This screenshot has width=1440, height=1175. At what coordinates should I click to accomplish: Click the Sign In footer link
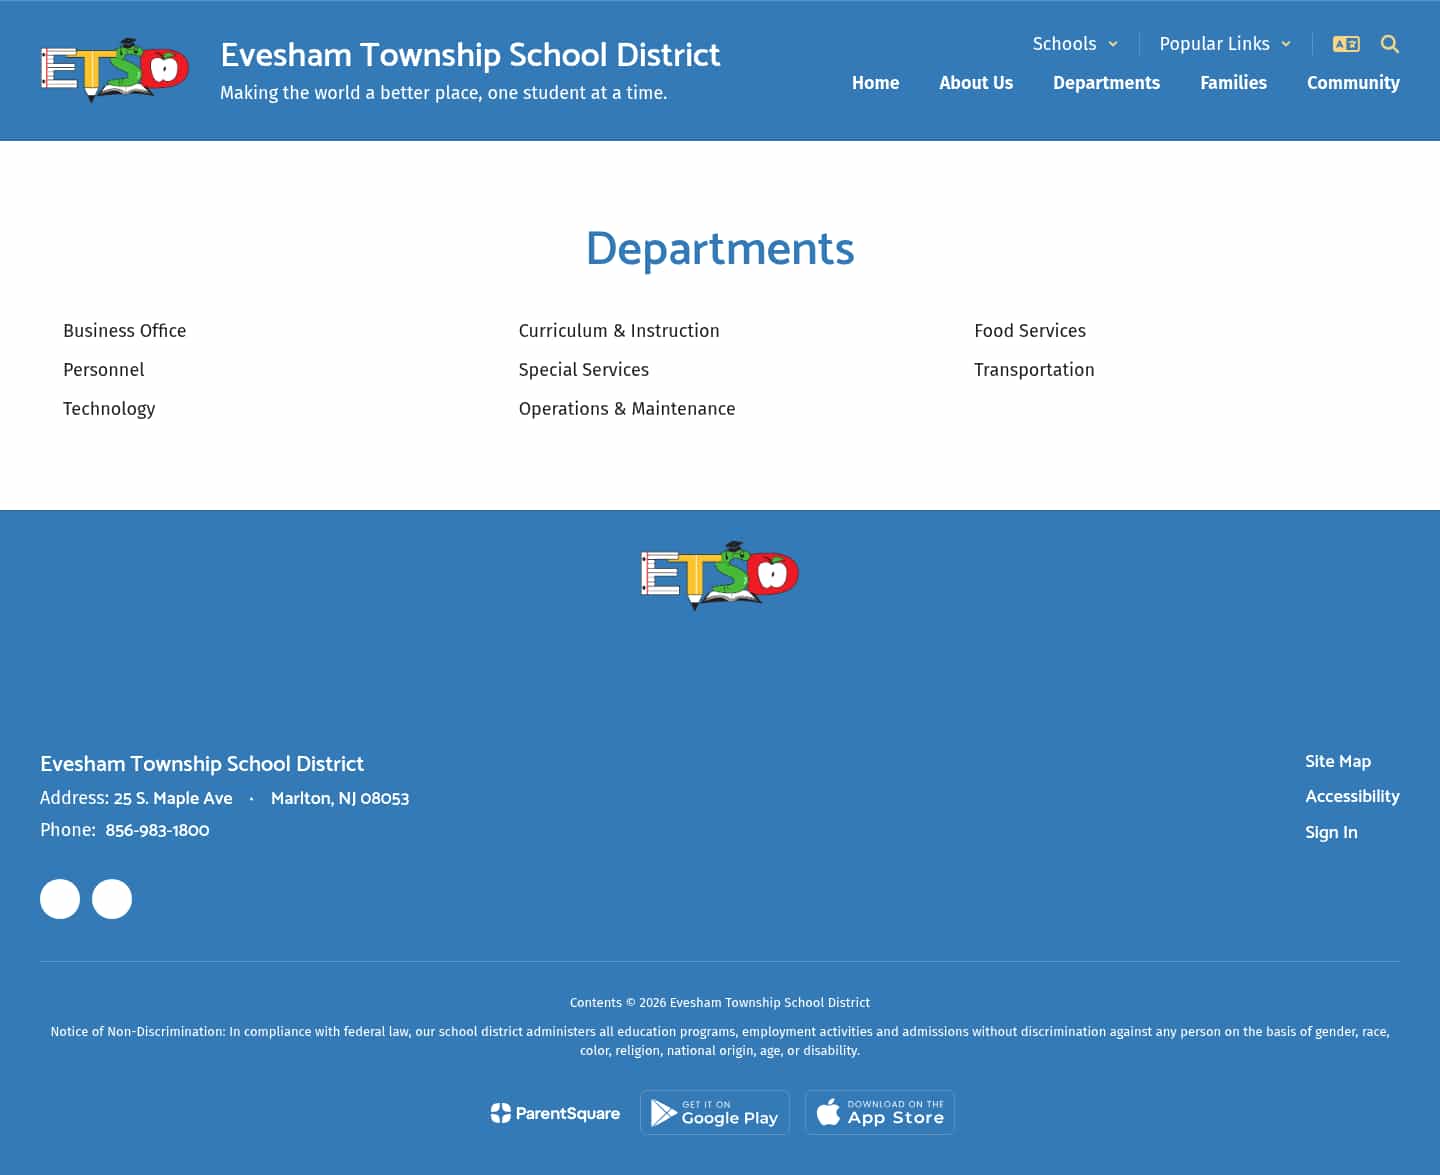[x=1331, y=832]
